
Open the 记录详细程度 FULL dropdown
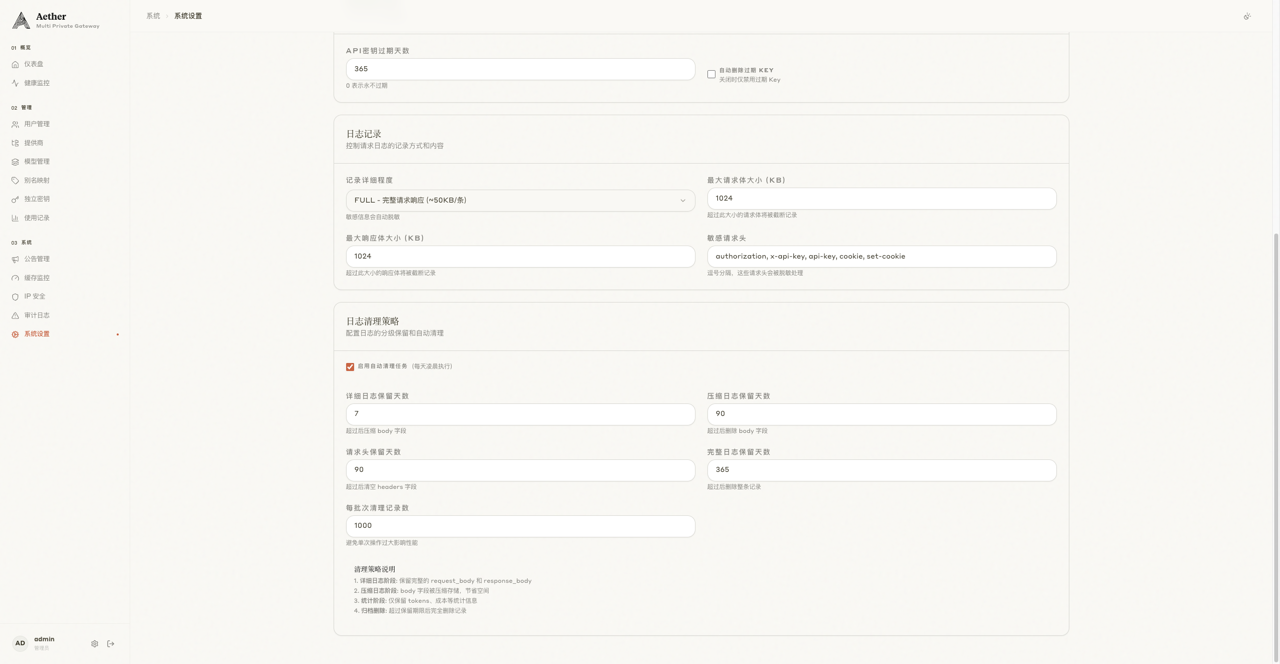[x=520, y=200]
